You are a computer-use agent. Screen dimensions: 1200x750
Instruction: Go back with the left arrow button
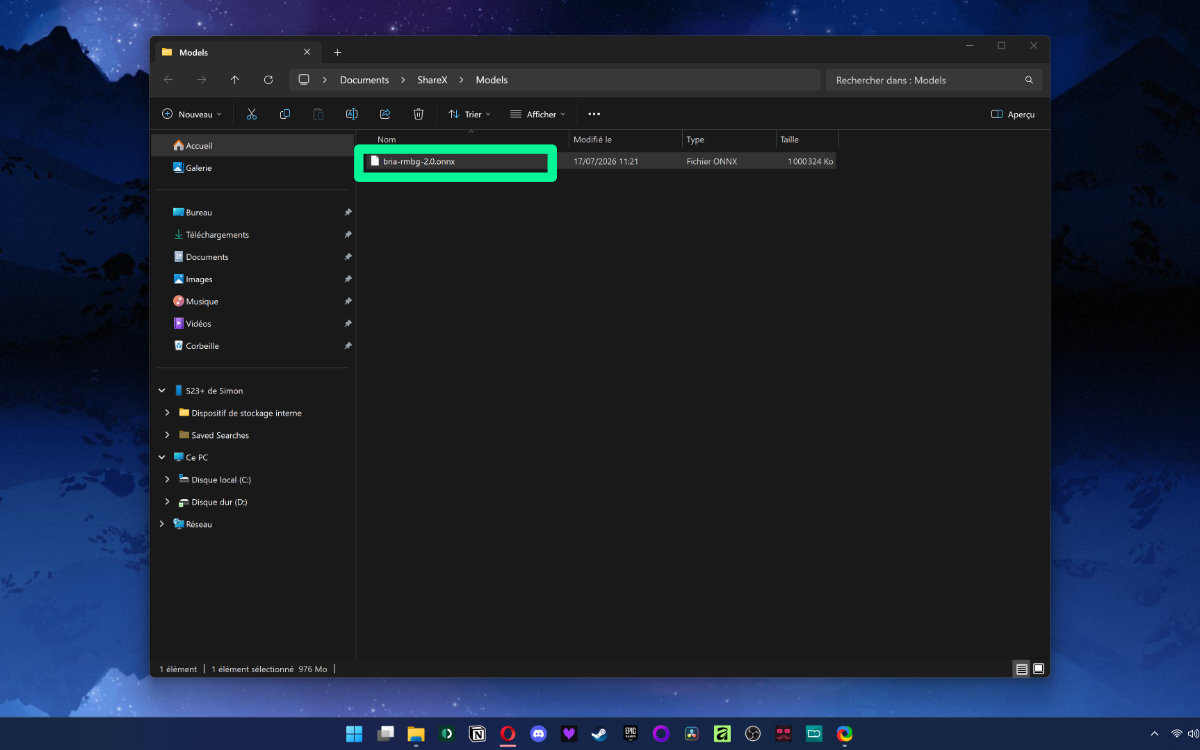click(x=168, y=80)
